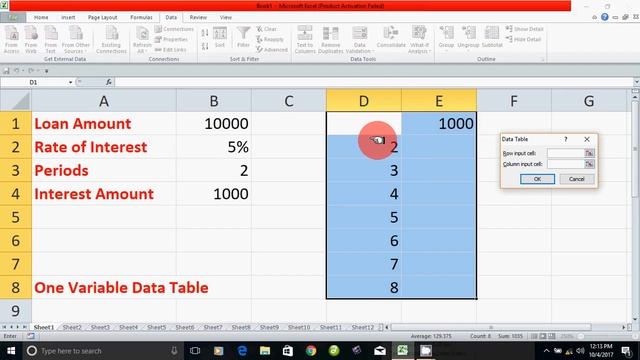Viewport: 640px width, 360px height.
Task: Open the Windows Start menu
Action: (11, 351)
